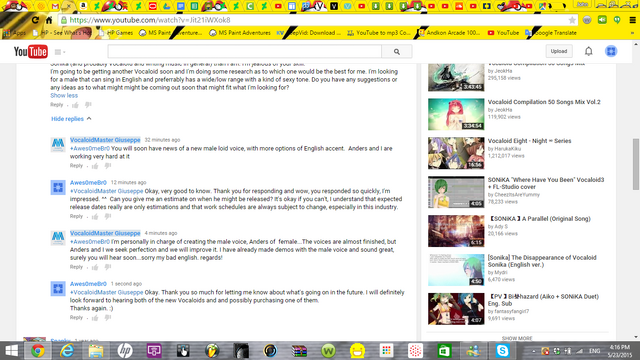
Task: Focus the YouTube search box
Action: 244,51
